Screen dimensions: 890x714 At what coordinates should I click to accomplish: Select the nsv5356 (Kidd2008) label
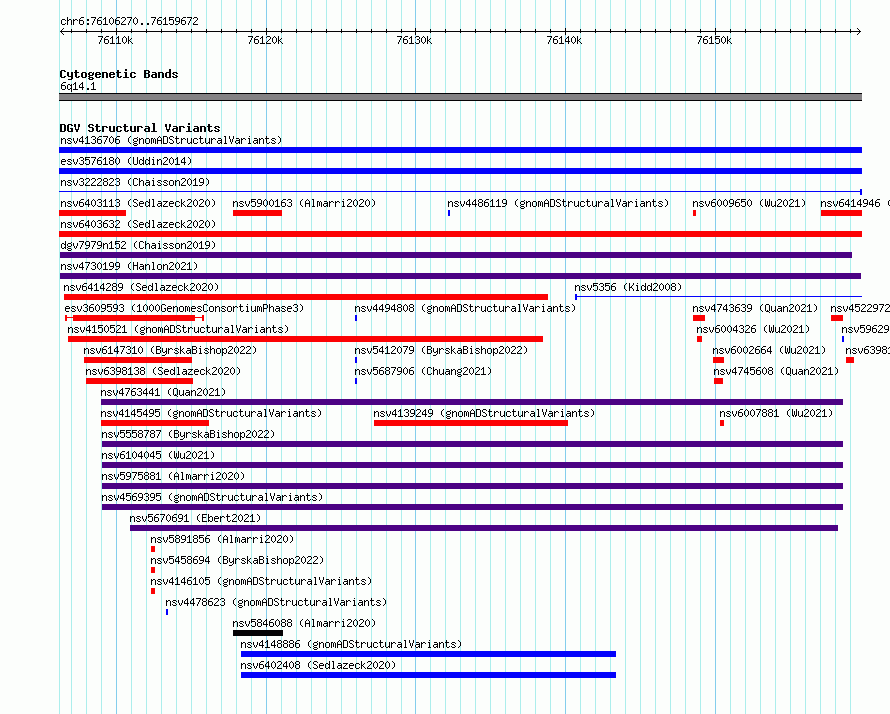coord(628,287)
